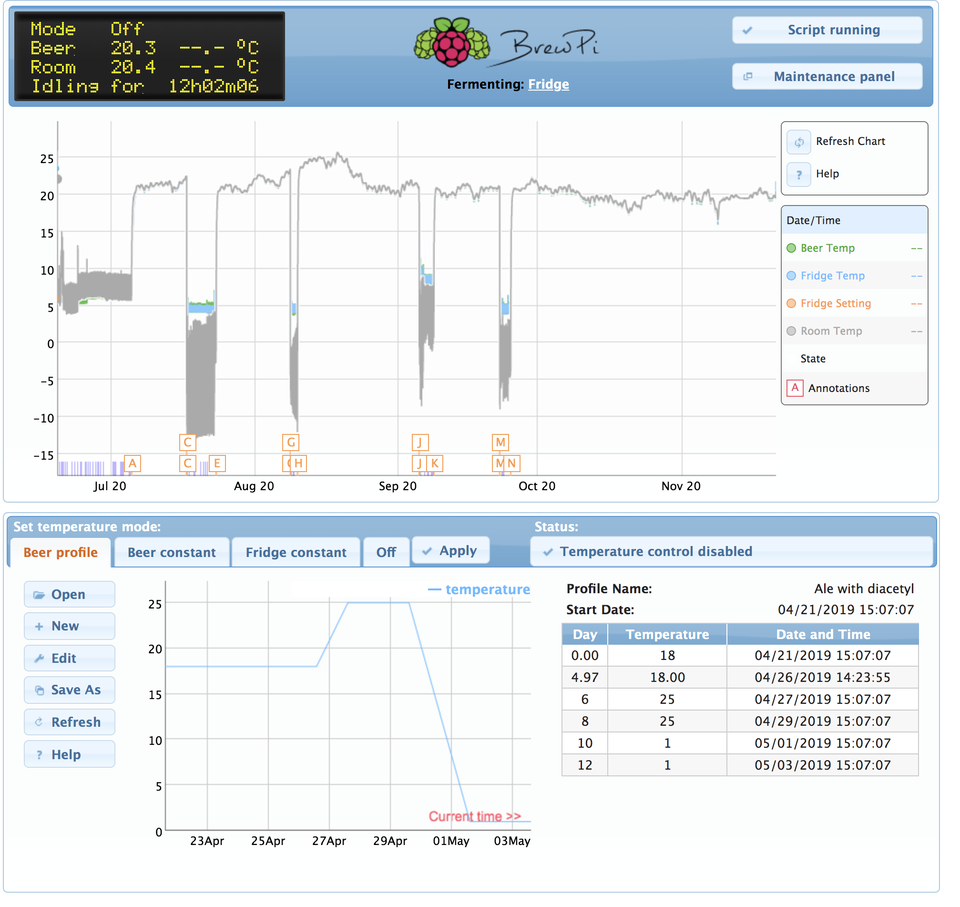Click the 18.00 temperature cell
The width and height of the screenshot is (960, 907).
667,678
